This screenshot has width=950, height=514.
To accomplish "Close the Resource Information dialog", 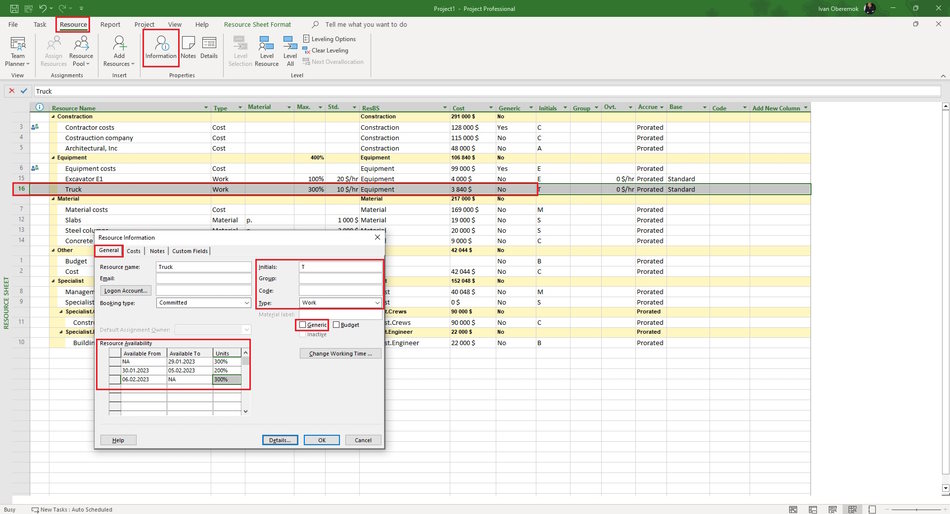I will 377,237.
